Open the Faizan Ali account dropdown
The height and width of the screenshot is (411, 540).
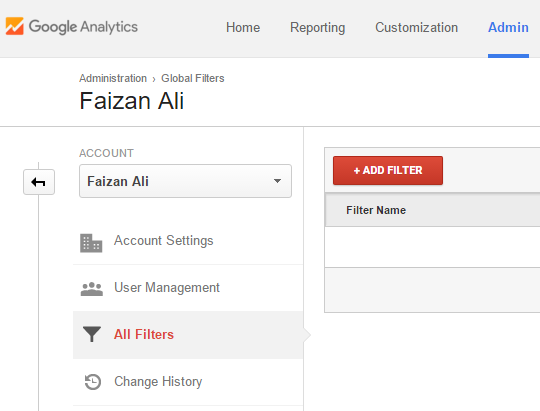[185, 181]
